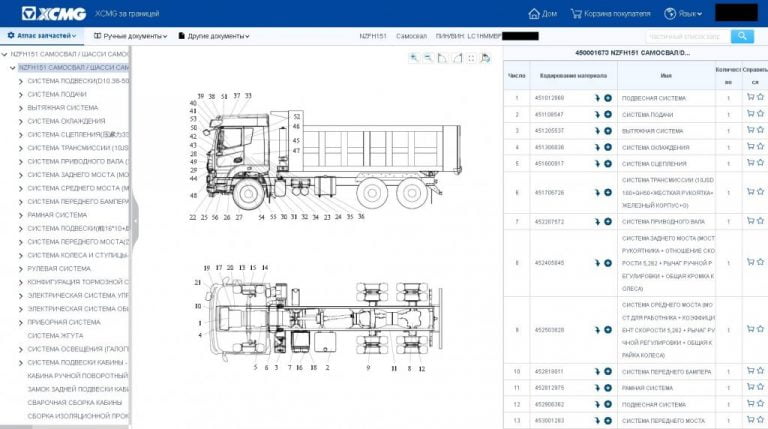The width and height of the screenshot is (768, 429).
Task: Star the ВЫТЯЖНАЯ СИСТЕМА row
Action: point(760,130)
